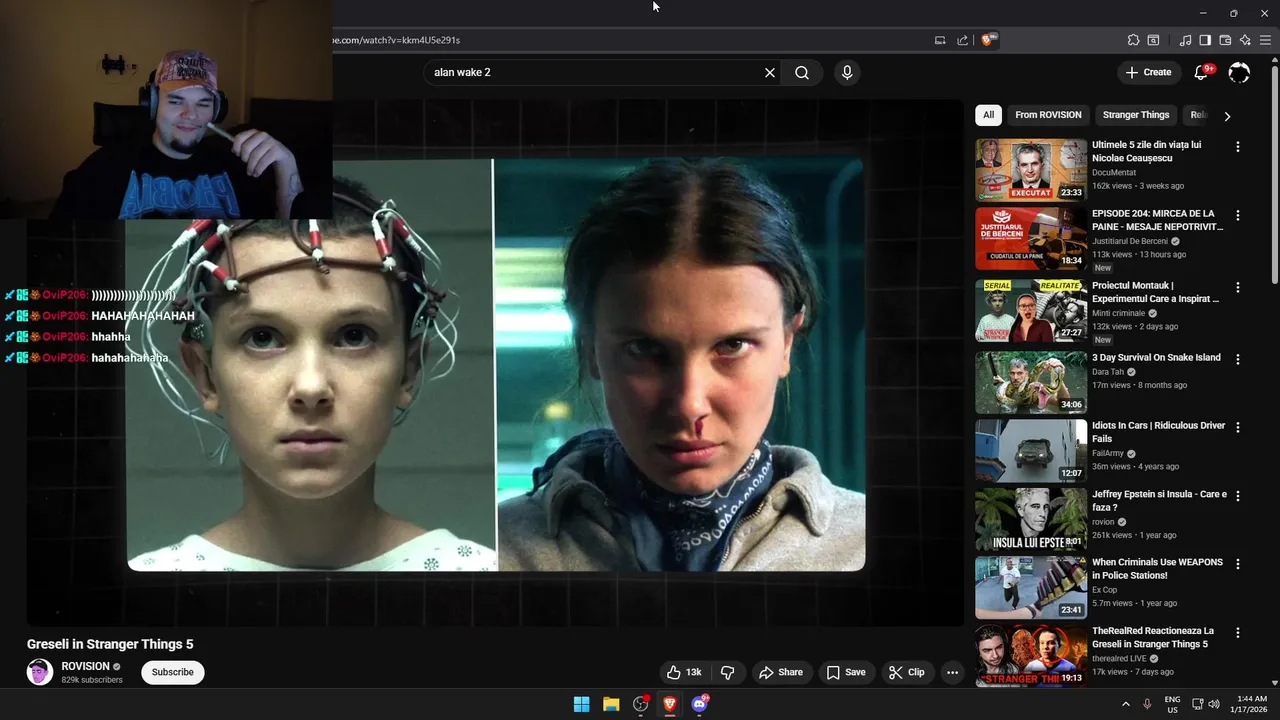1280x720 pixels.
Task: Open Idiots In Cars video thumbnail
Action: (1031, 451)
